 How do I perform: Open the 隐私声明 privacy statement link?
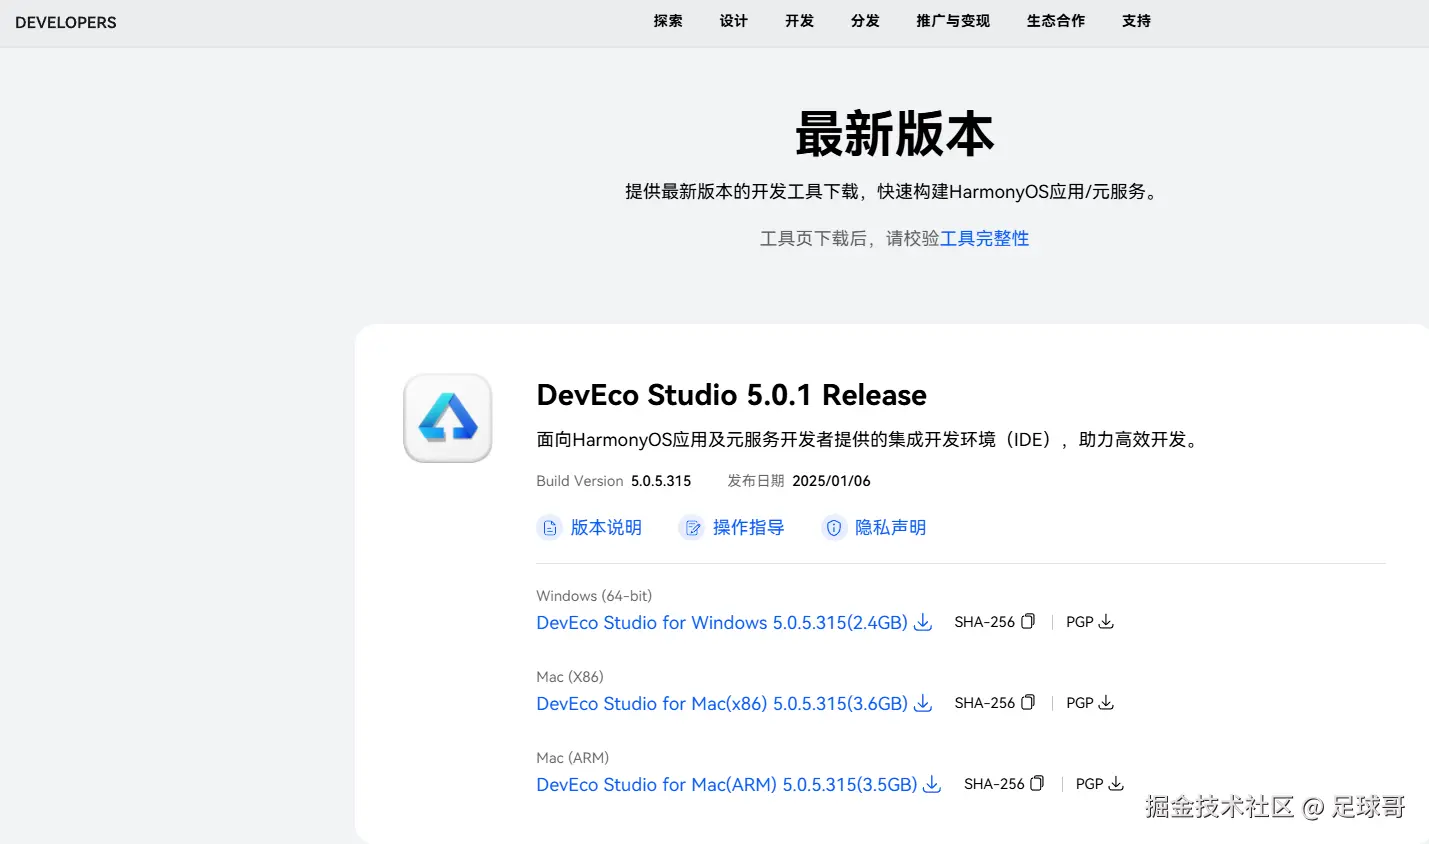[x=890, y=528]
